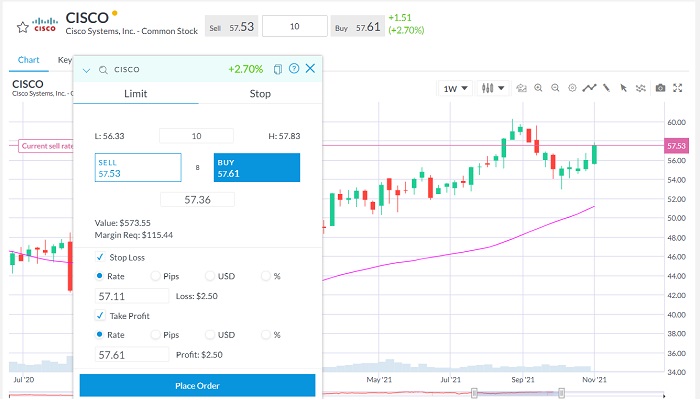Select the pencil drawing tool
This screenshot has height=400, width=700.
[606, 88]
